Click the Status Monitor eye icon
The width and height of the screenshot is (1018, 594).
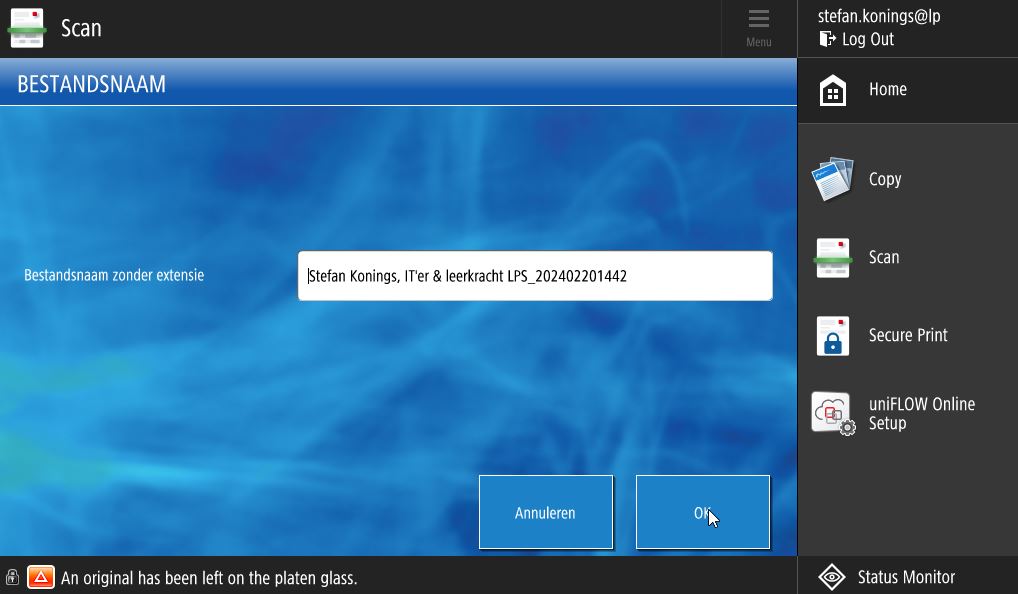tap(832, 577)
